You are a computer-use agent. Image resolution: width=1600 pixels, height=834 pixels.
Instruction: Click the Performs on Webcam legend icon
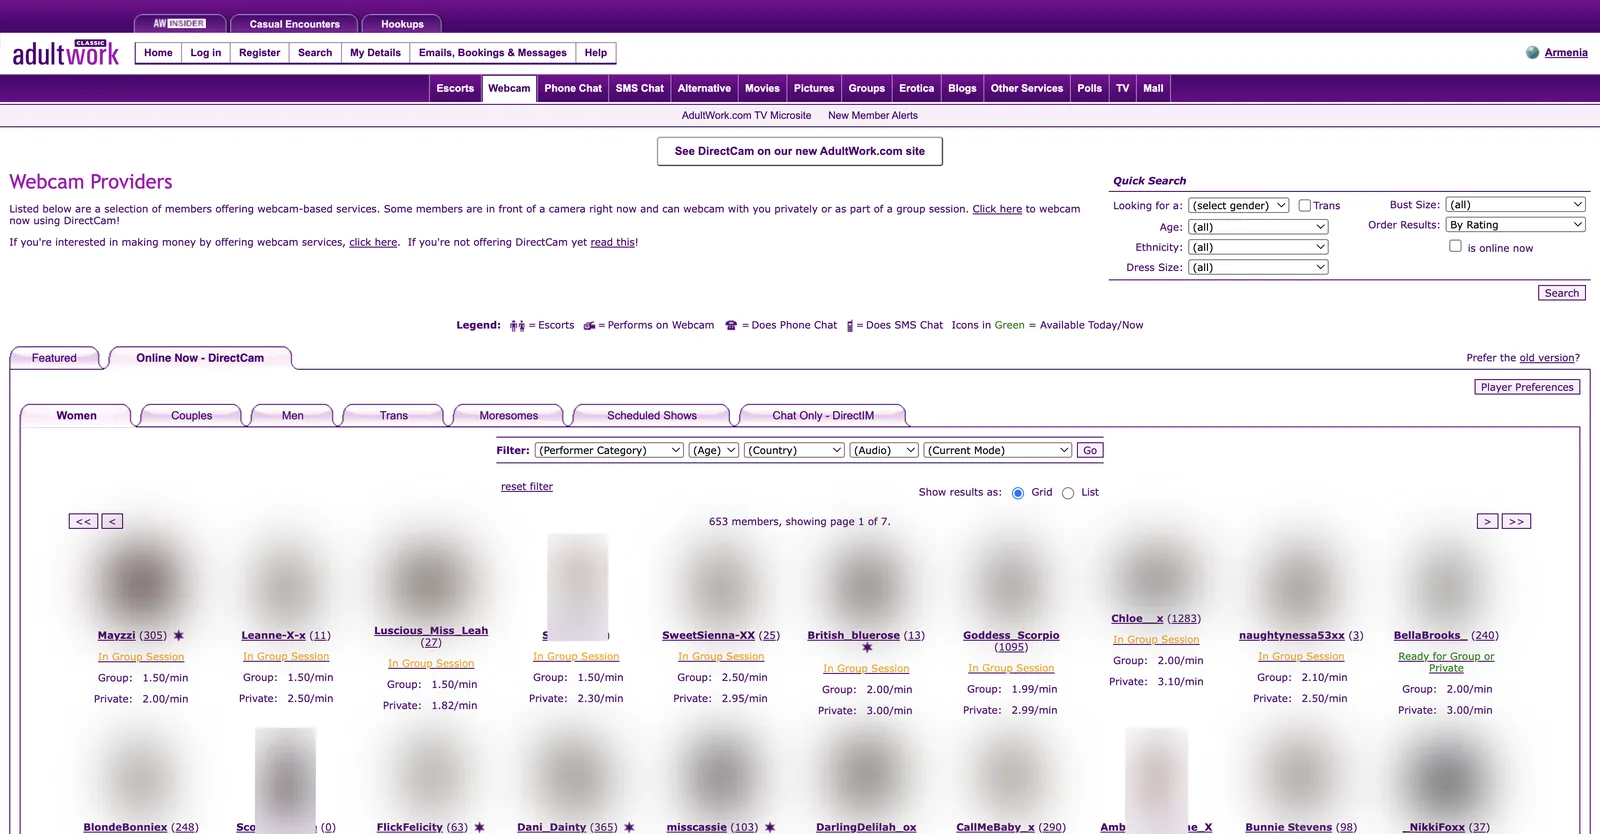589,326
